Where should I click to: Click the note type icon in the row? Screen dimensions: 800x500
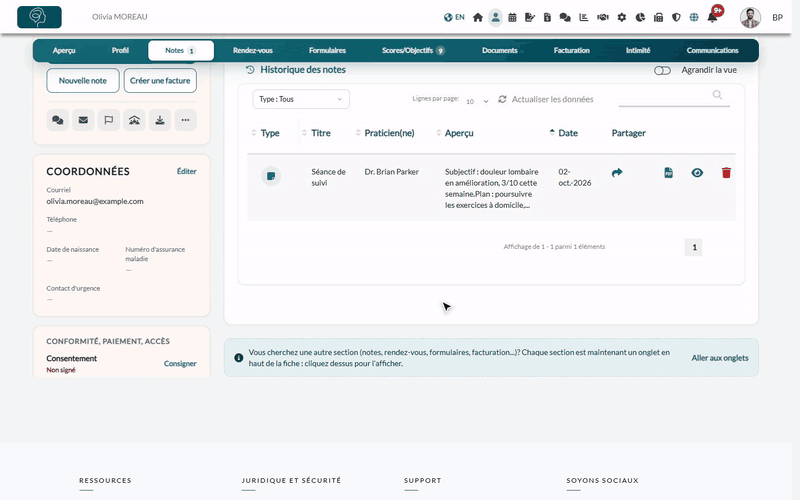pyautogui.click(x=271, y=176)
